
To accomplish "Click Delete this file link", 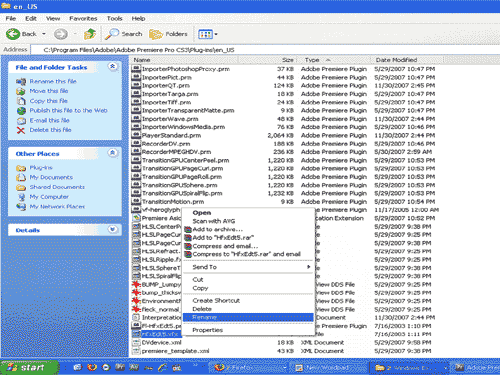I will click(50, 130).
